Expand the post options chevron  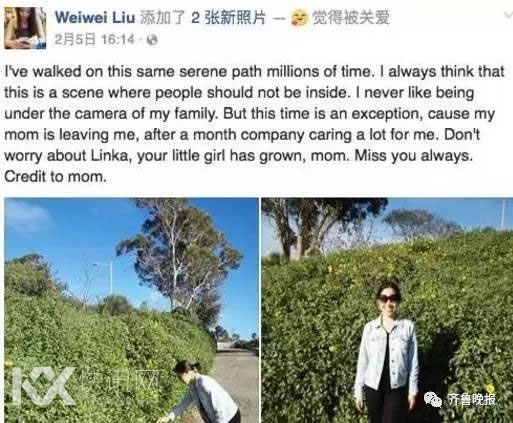tap(508, 15)
